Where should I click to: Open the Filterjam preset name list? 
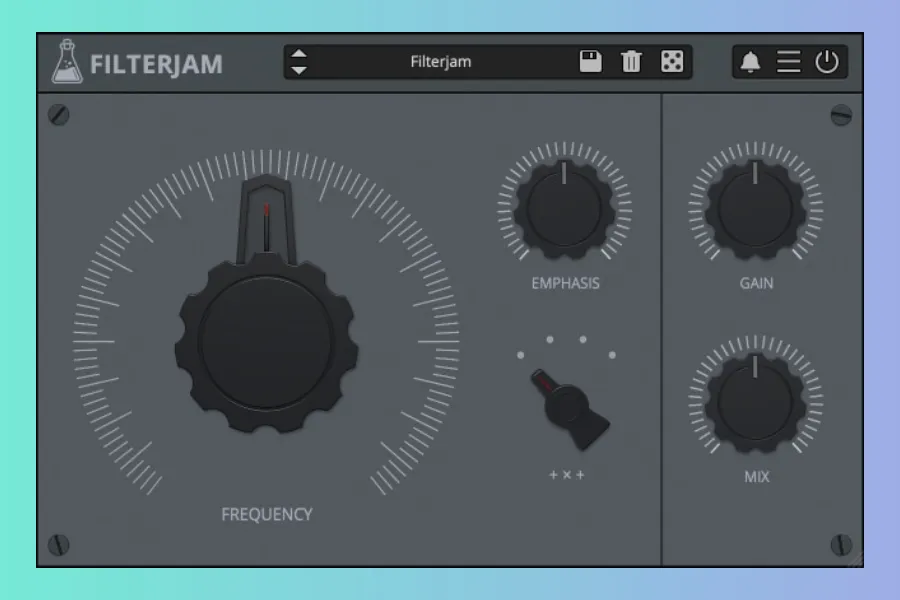pyautogui.click(x=440, y=62)
